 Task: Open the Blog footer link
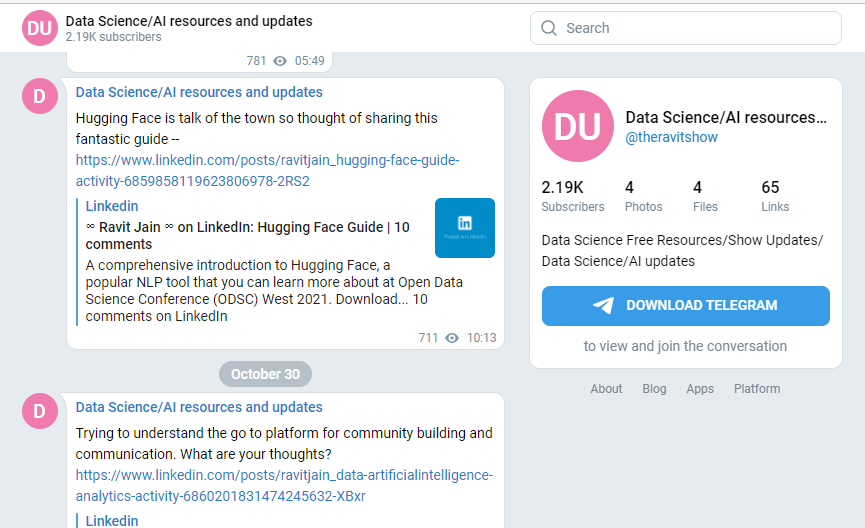654,389
